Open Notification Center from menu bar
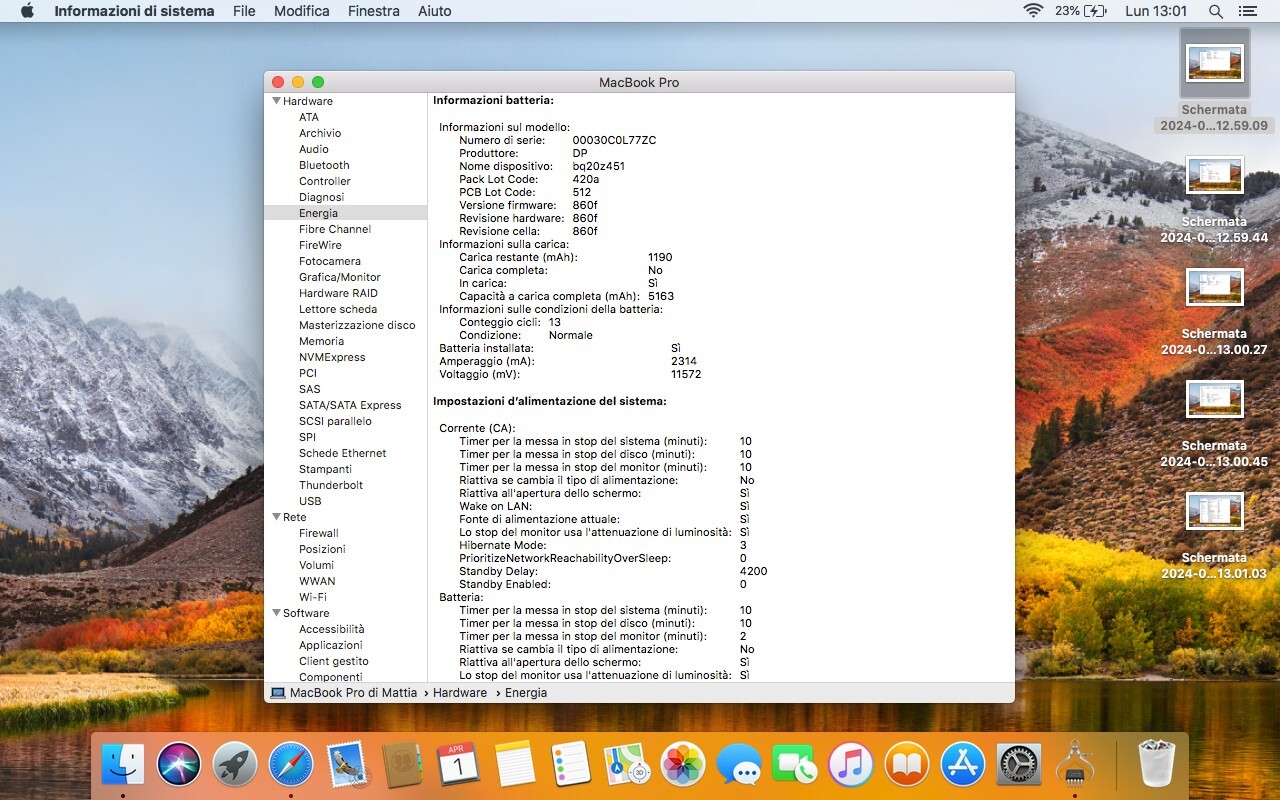The height and width of the screenshot is (800, 1280). (1247, 11)
